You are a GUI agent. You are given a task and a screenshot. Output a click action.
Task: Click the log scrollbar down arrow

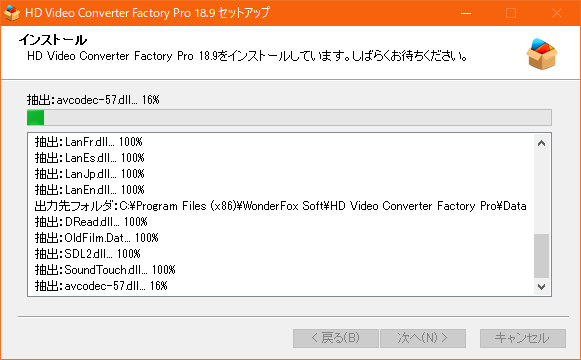point(541,287)
